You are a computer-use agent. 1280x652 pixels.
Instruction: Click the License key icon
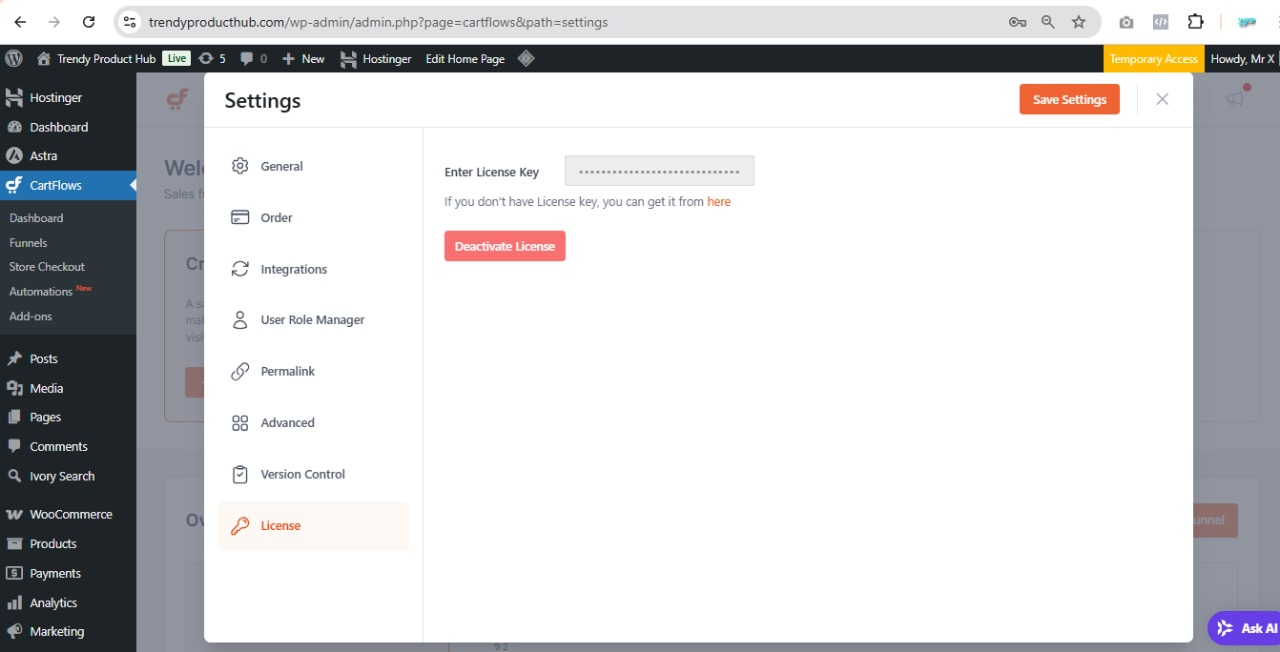click(240, 526)
